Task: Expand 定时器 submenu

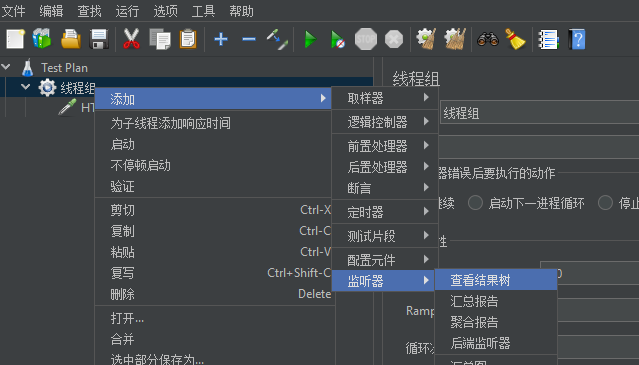Action: coord(385,211)
